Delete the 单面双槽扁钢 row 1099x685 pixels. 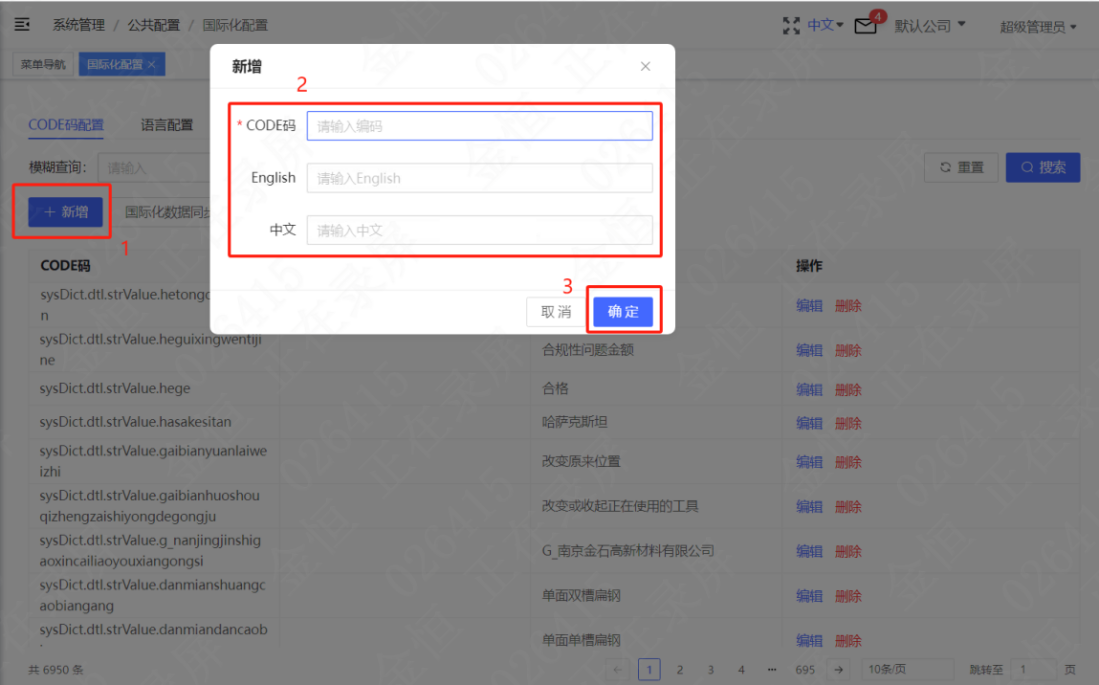click(x=848, y=596)
